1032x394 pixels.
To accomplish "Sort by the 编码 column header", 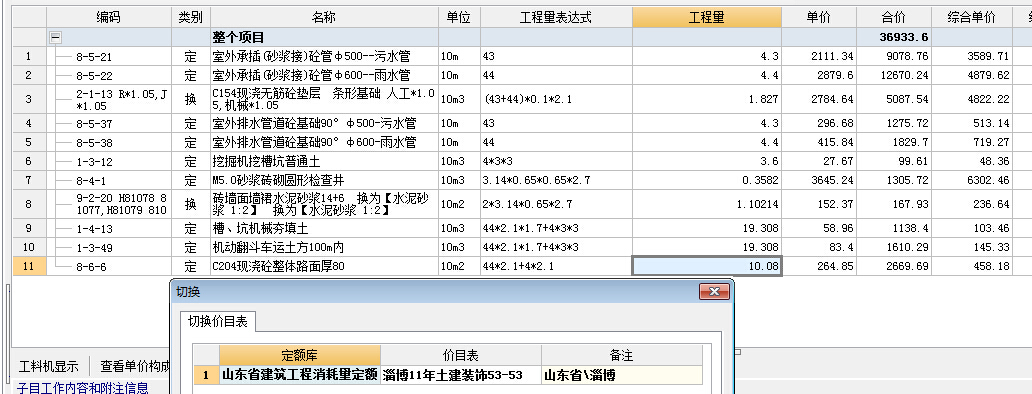I will point(109,18).
